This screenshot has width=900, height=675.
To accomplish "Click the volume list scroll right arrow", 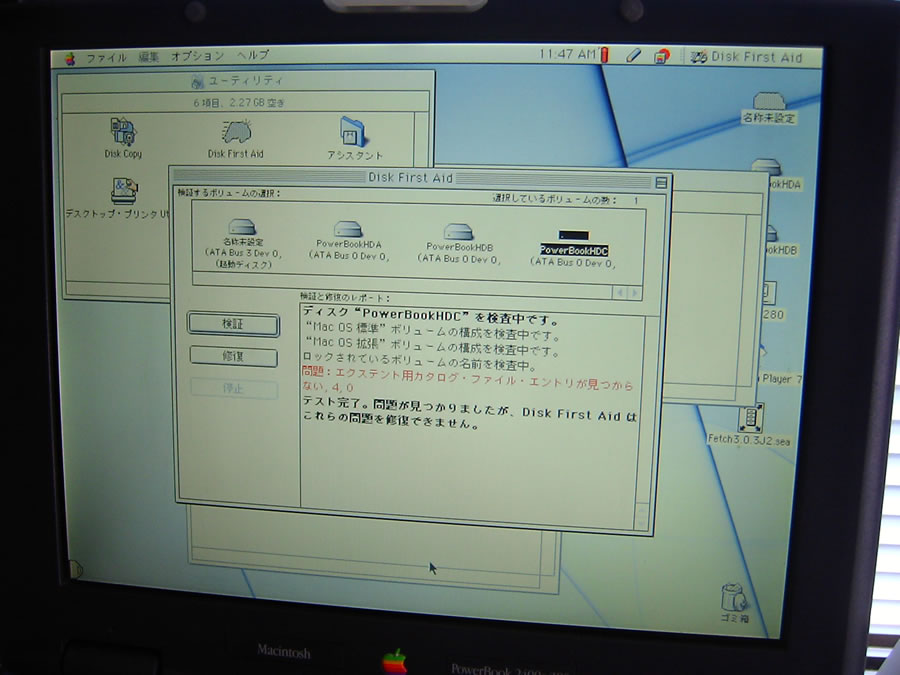I will (x=634, y=293).
